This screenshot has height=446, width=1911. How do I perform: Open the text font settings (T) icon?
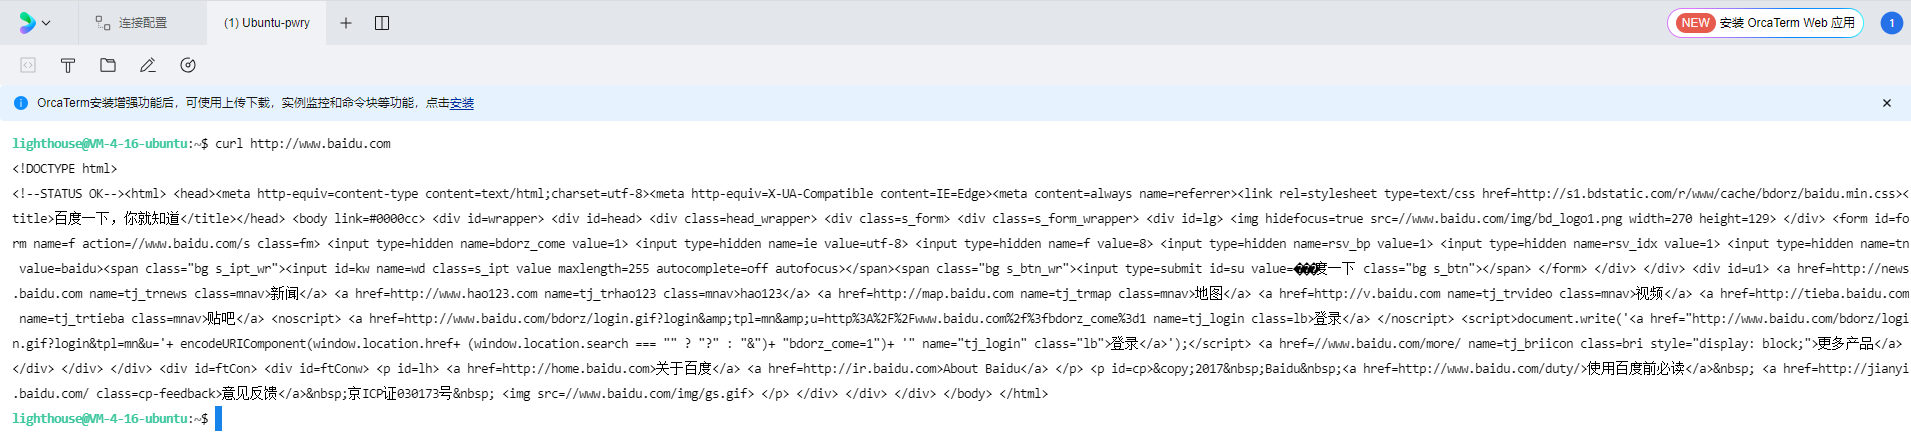[68, 65]
